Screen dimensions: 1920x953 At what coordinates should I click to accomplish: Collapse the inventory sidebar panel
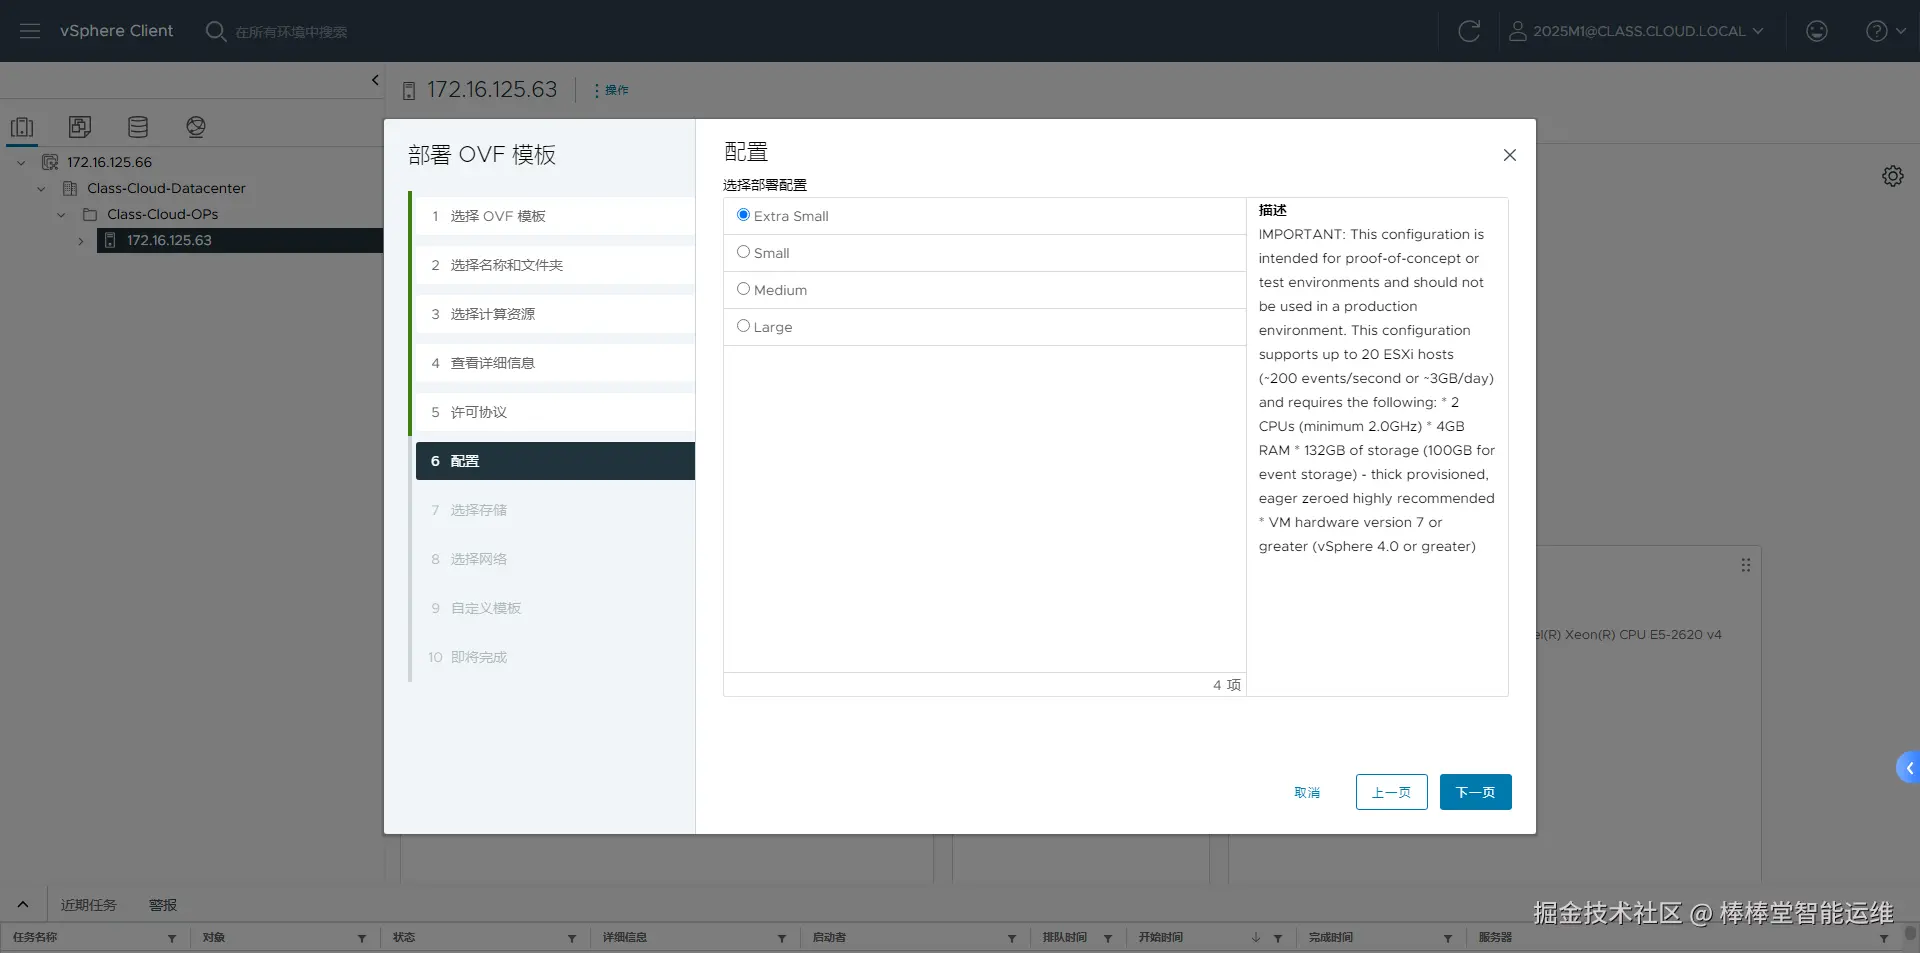(x=375, y=80)
